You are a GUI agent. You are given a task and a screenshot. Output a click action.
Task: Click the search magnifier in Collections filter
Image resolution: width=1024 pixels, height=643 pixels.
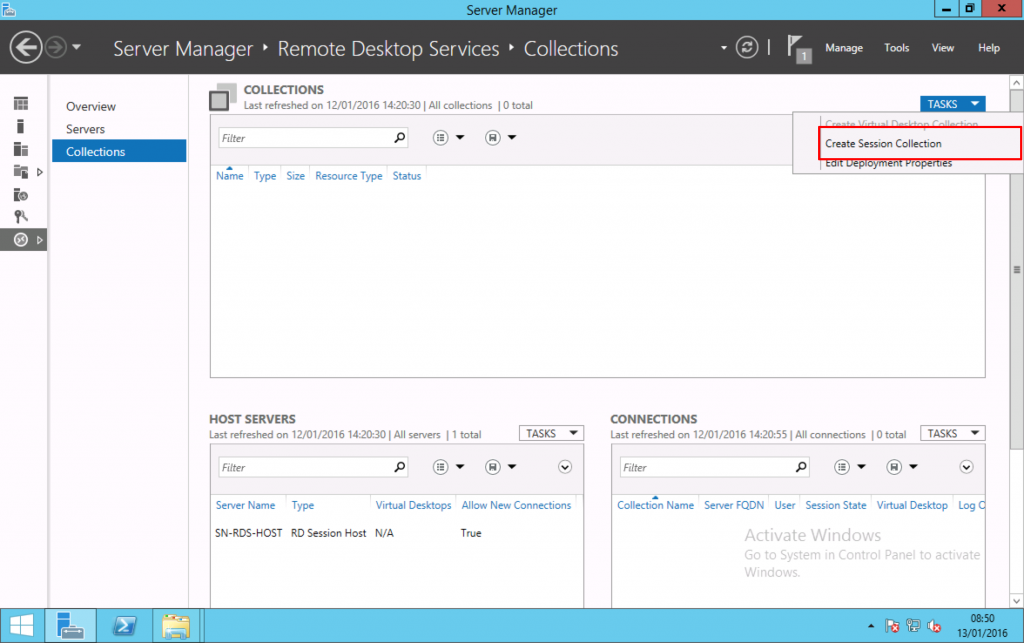pos(400,138)
